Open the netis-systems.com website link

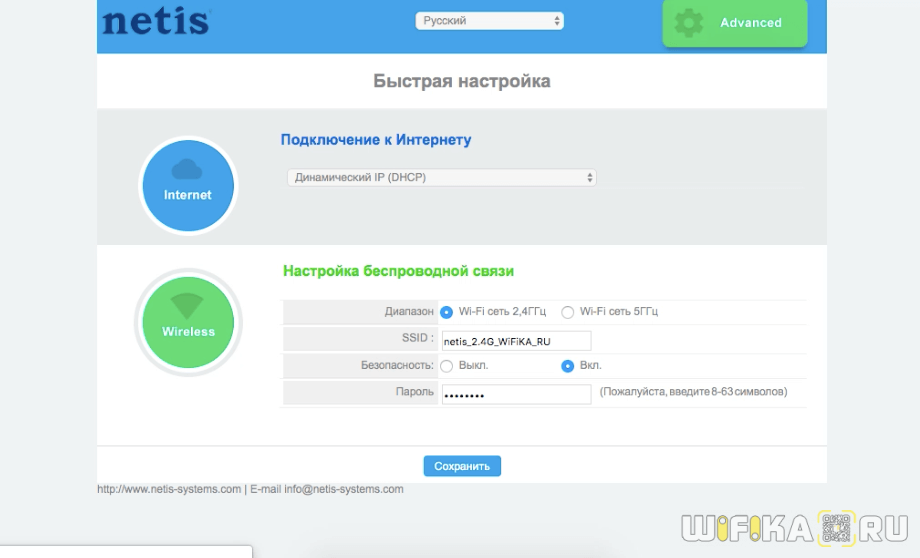click(169, 489)
